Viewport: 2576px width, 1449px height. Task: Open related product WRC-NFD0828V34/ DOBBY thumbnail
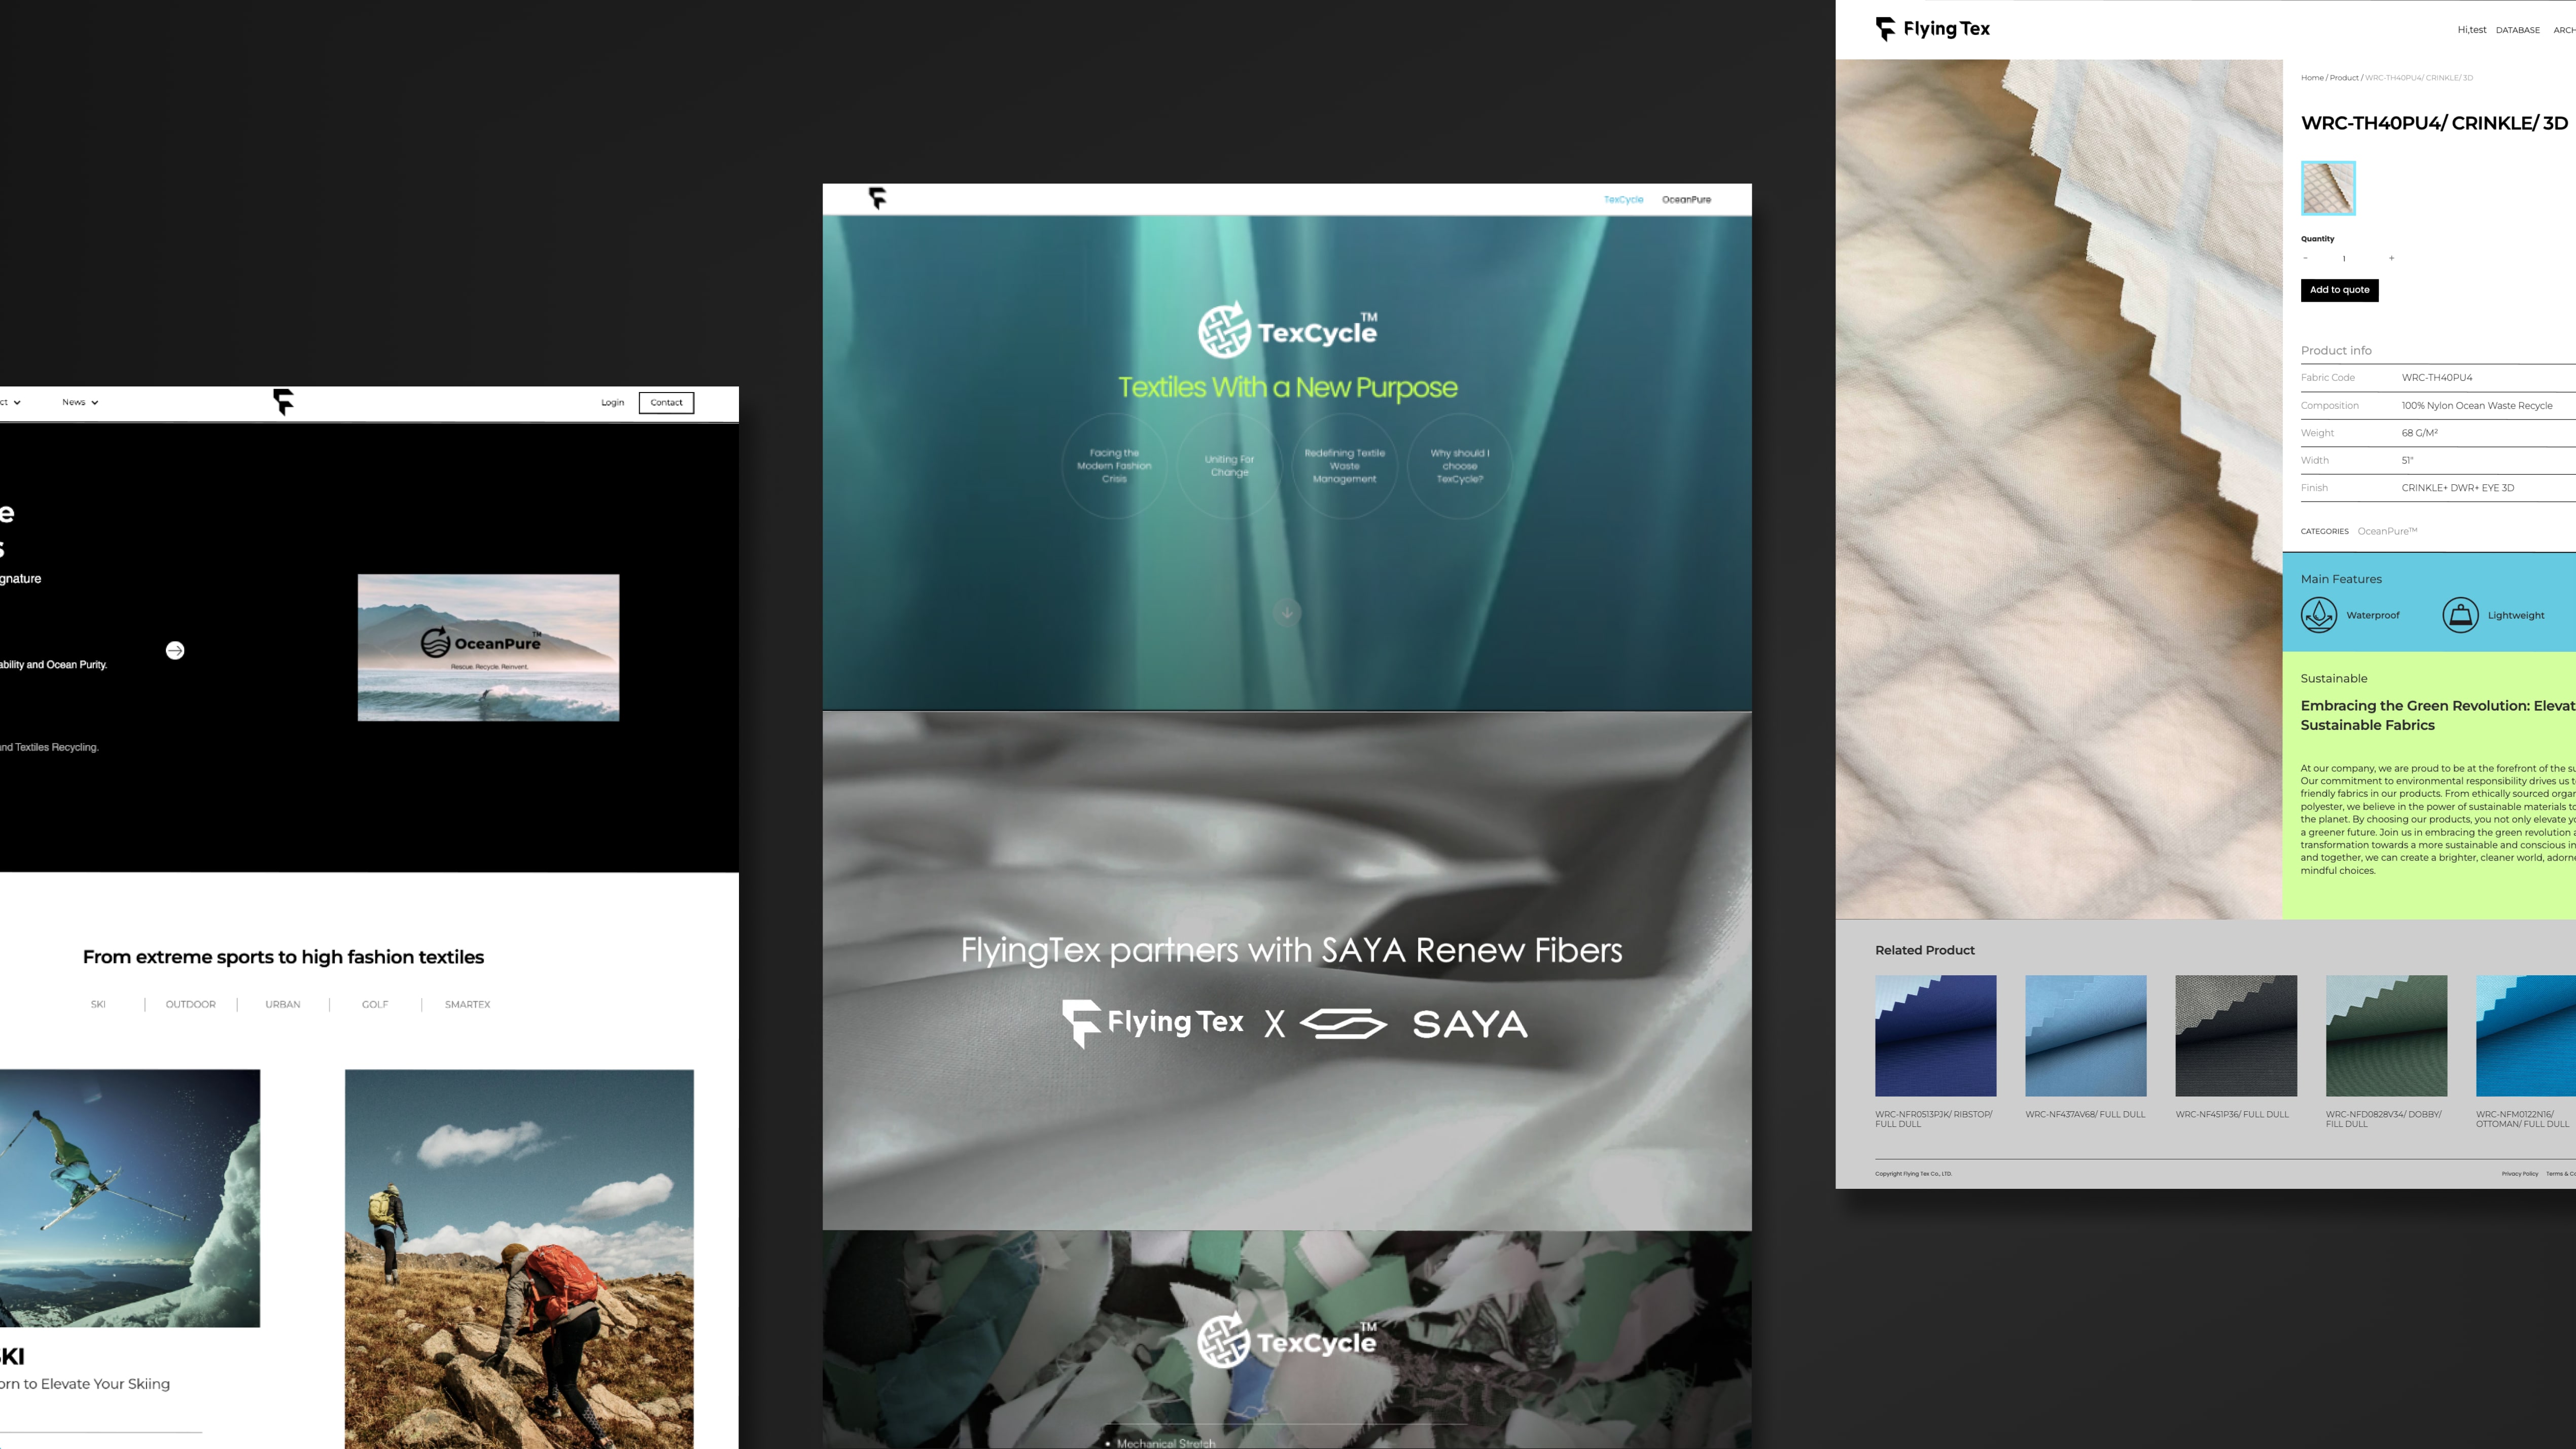click(2386, 1036)
